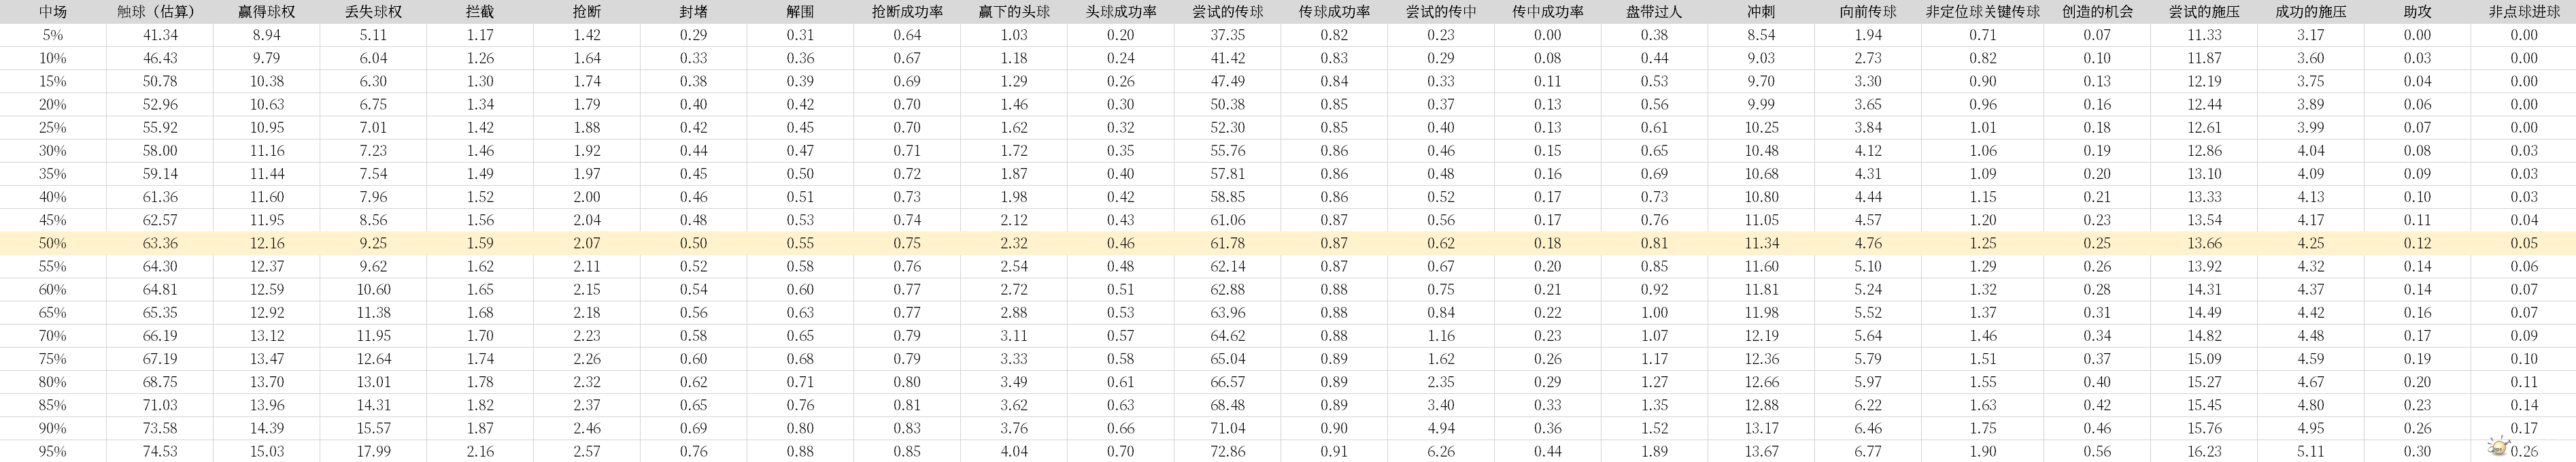Screen dimensions: 2576x462
Task: Click the 成功的施压 column header
Action: pyautogui.click(x=2310, y=12)
